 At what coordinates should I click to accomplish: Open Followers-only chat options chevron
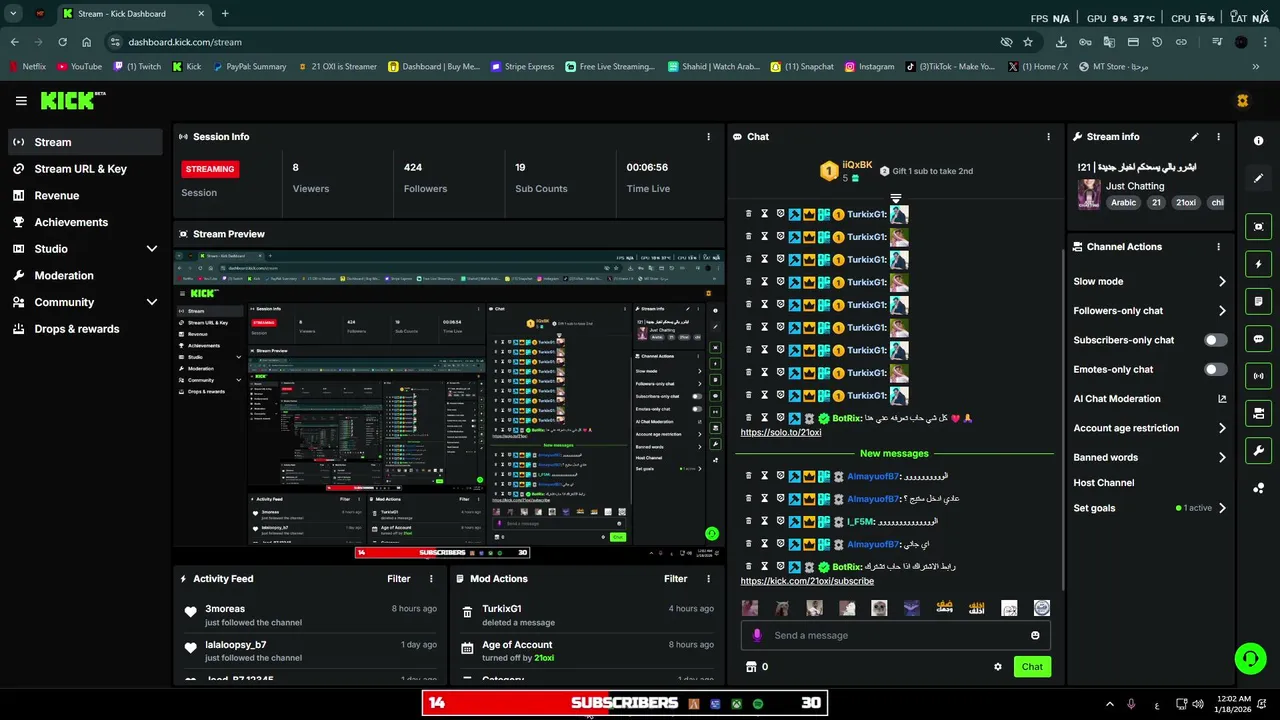click(1222, 311)
